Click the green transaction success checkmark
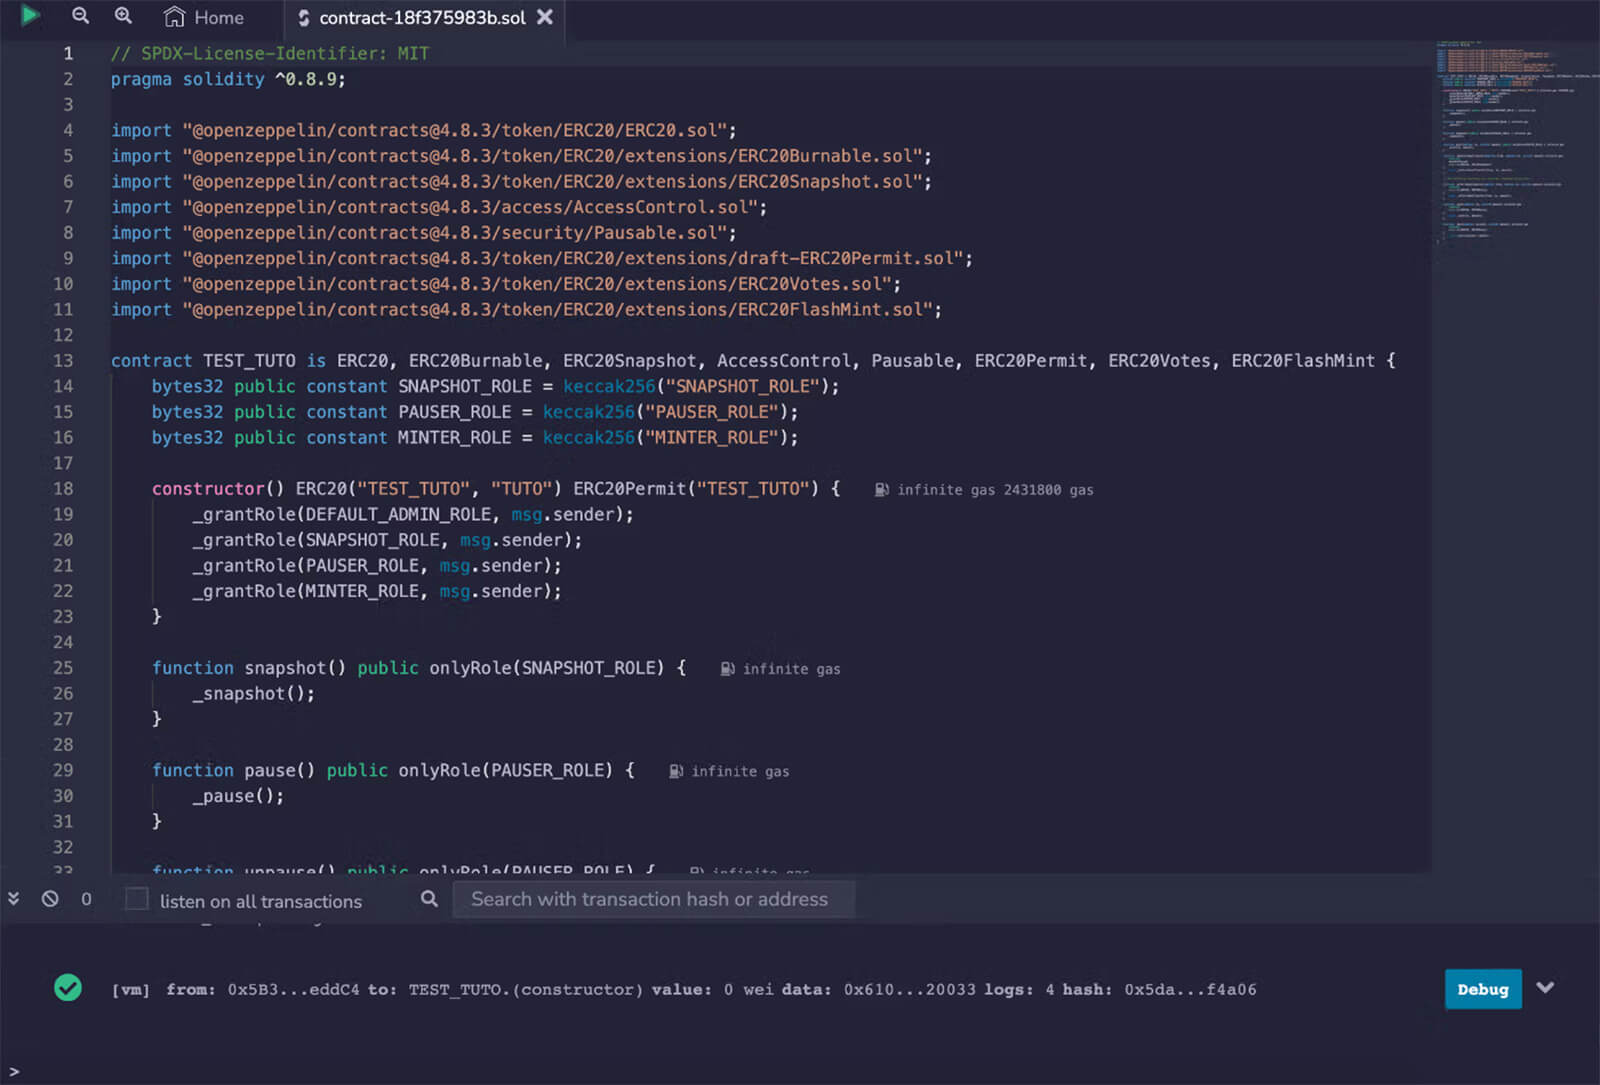Viewport: 1600px width, 1085px height. coord(68,989)
